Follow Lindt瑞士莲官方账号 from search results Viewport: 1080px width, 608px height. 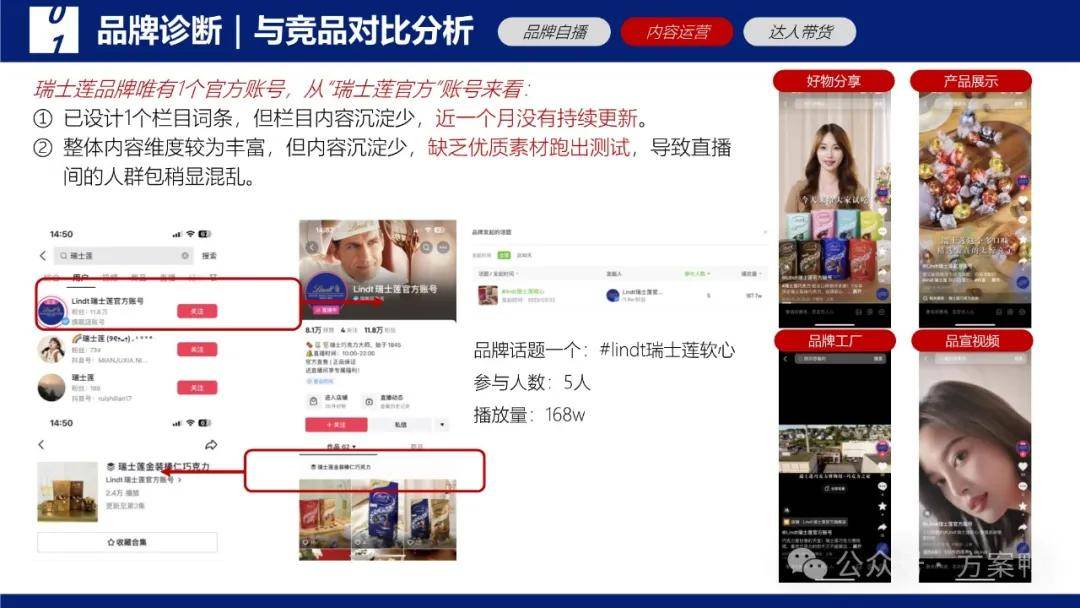point(197,311)
